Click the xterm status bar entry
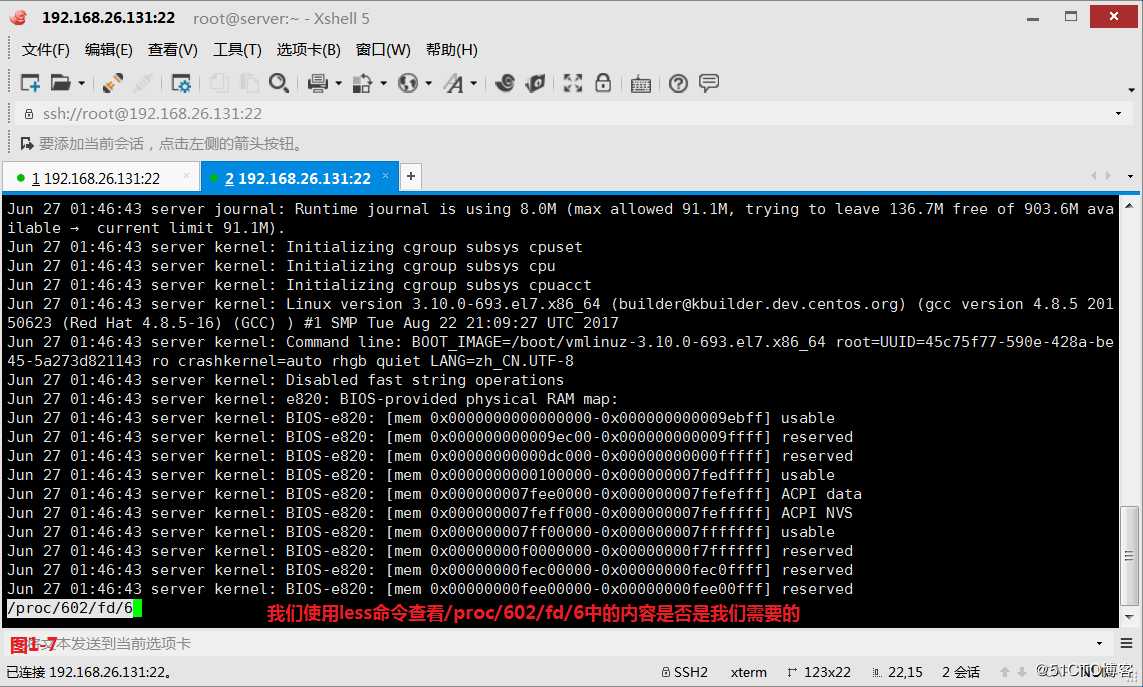Viewport: 1143px width, 687px height. (749, 672)
